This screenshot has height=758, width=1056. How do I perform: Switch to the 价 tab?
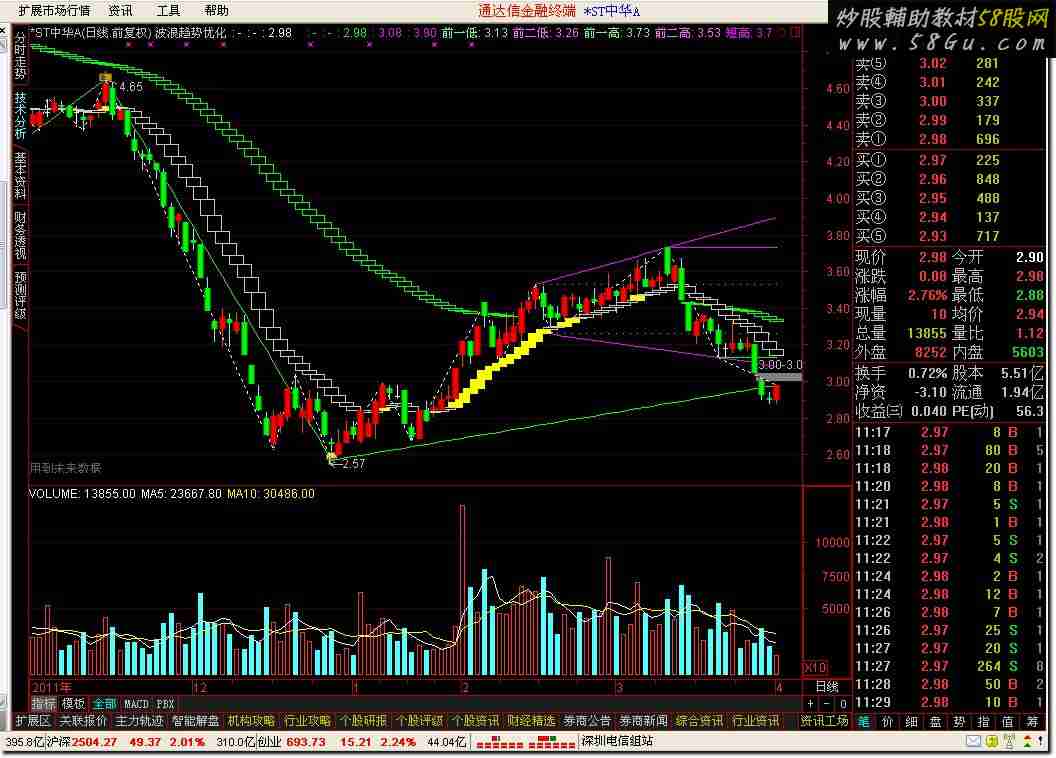[x=888, y=722]
